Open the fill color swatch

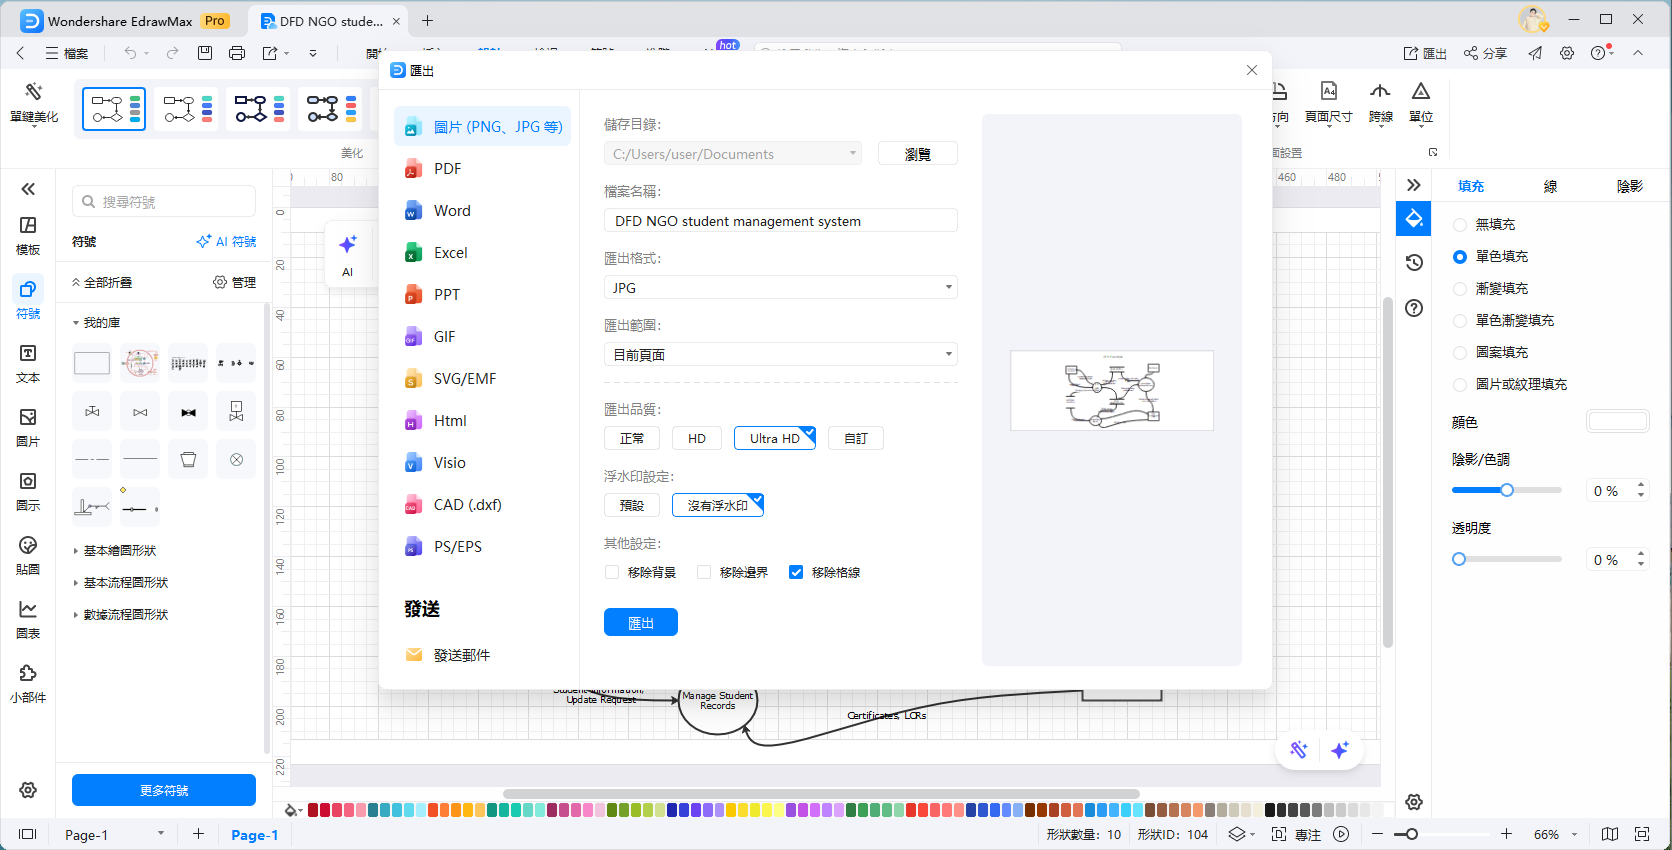click(1618, 422)
